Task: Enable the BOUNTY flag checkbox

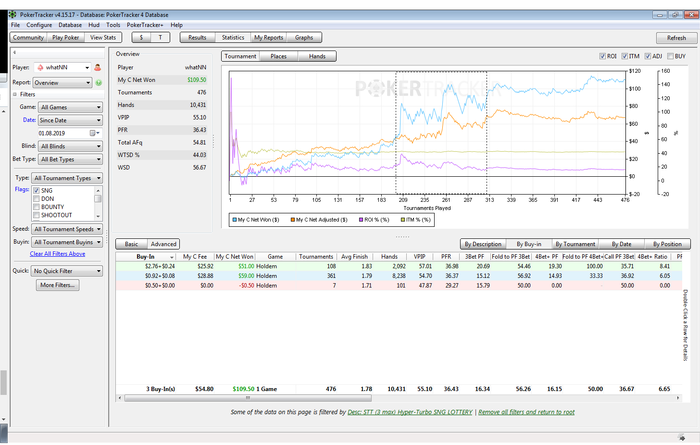Action: coord(37,207)
